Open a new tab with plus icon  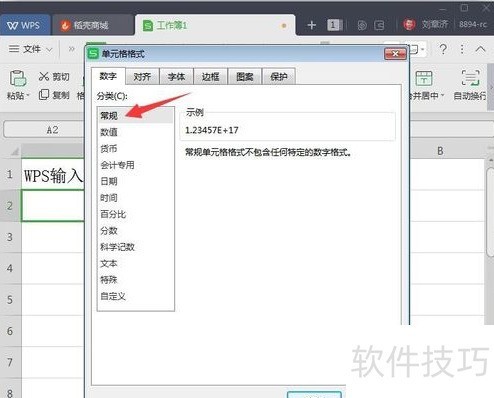[x=311, y=25]
